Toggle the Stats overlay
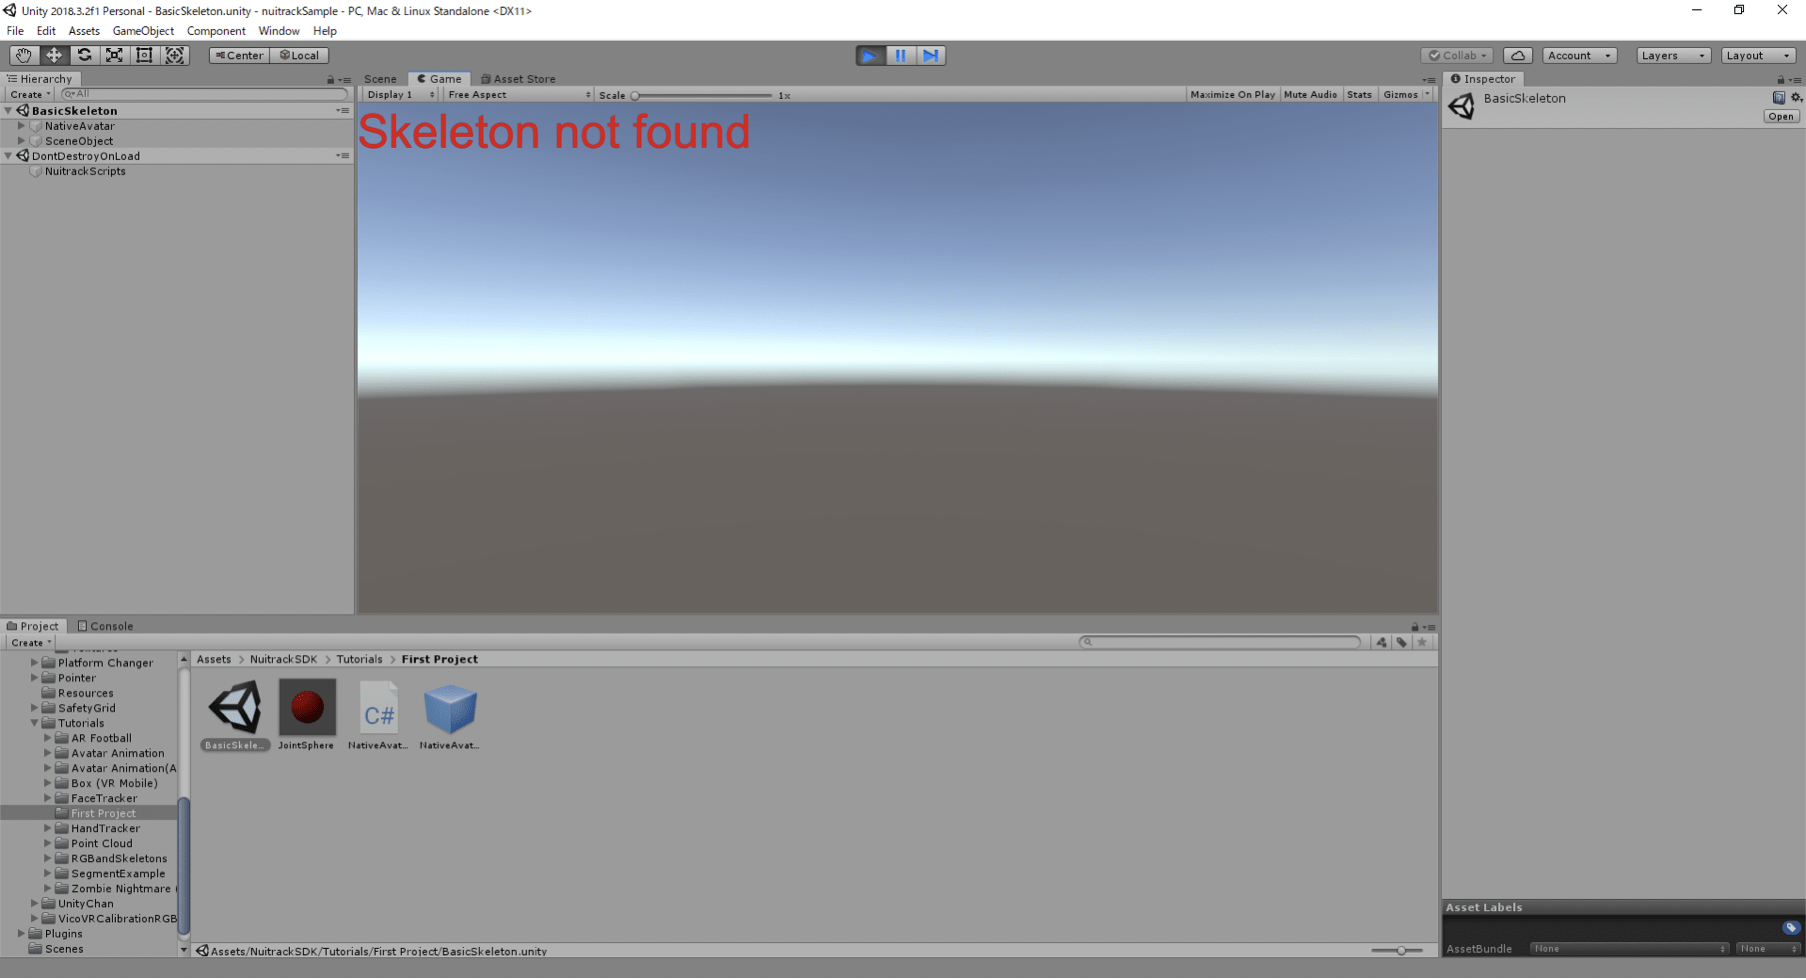The height and width of the screenshot is (980, 1806). tap(1359, 95)
